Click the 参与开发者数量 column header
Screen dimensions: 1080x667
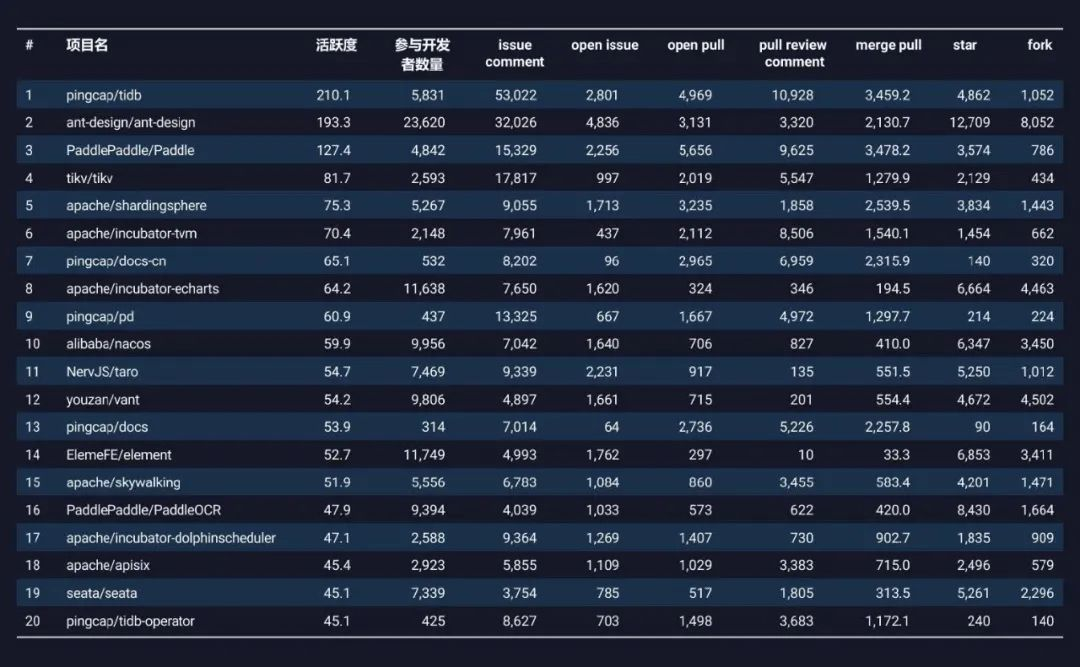pyautogui.click(x=422, y=54)
